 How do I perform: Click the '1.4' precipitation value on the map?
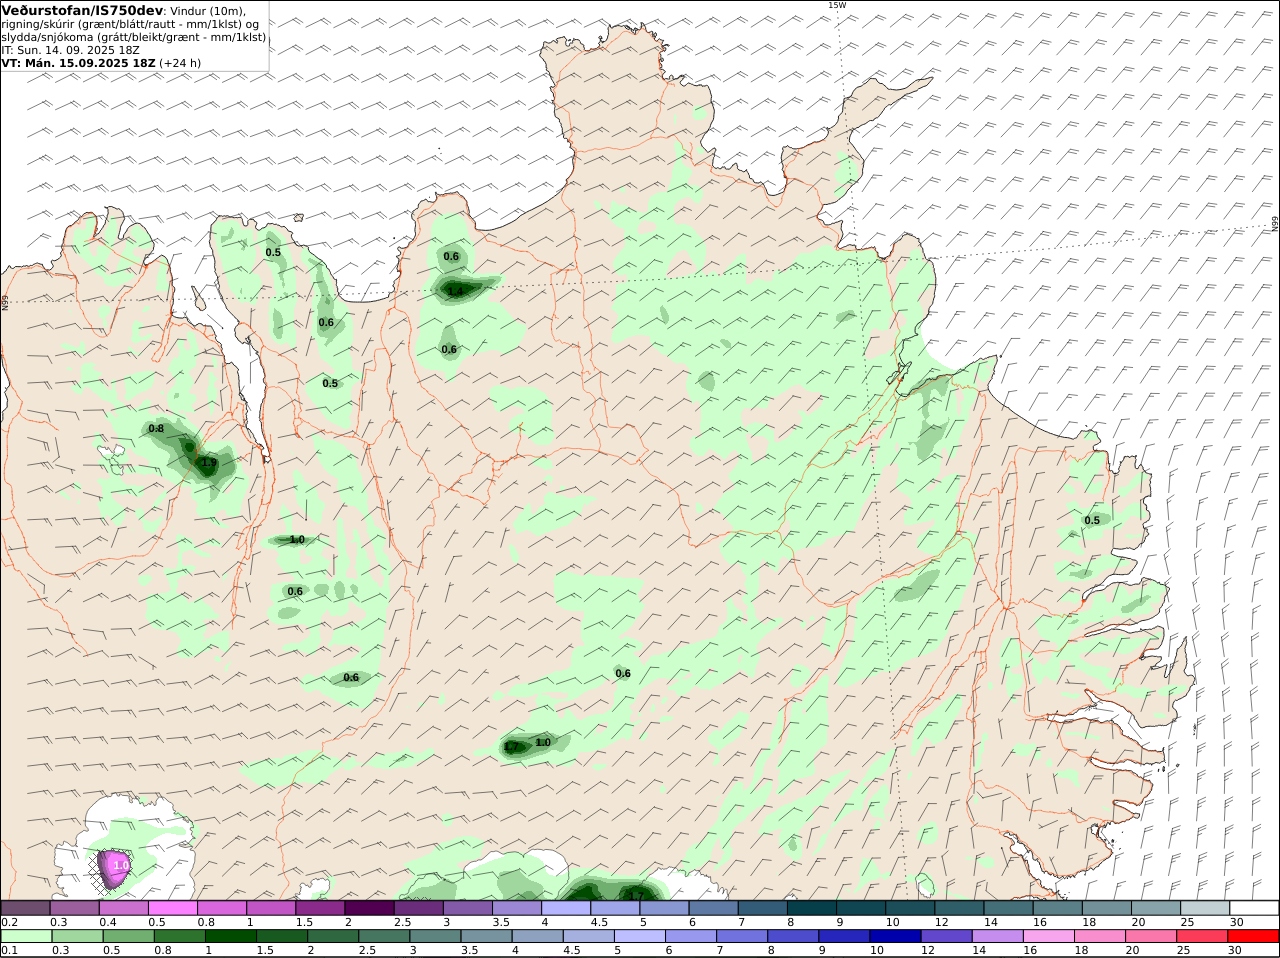(x=455, y=292)
